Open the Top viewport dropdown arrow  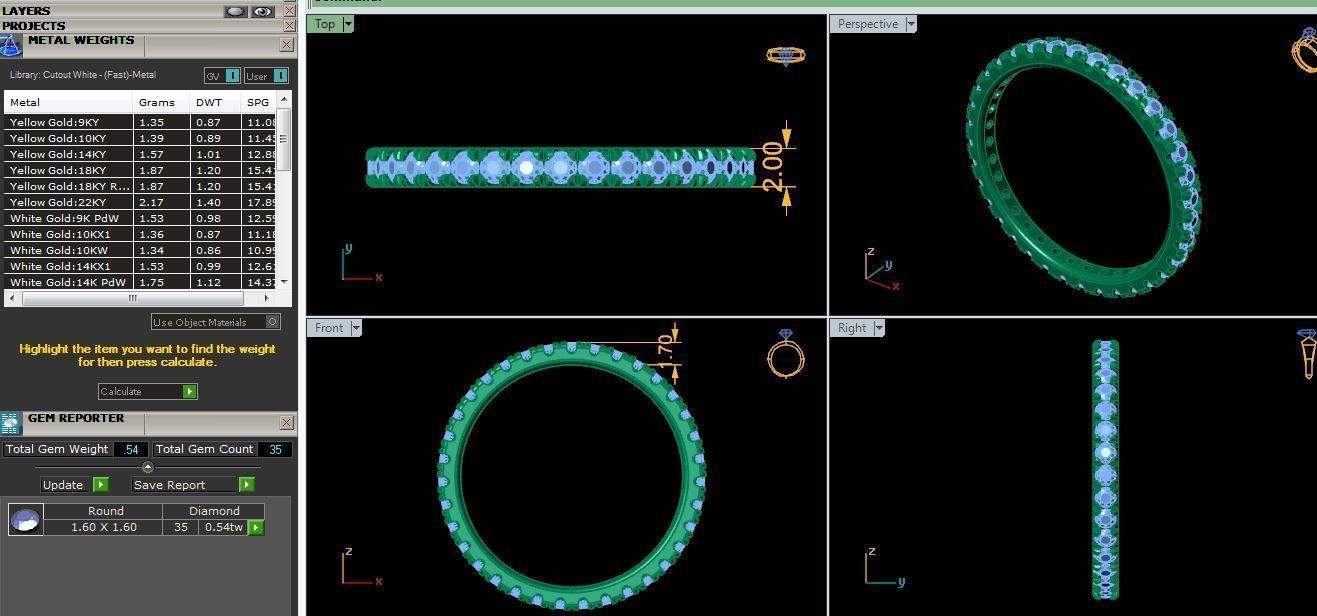tap(348, 24)
